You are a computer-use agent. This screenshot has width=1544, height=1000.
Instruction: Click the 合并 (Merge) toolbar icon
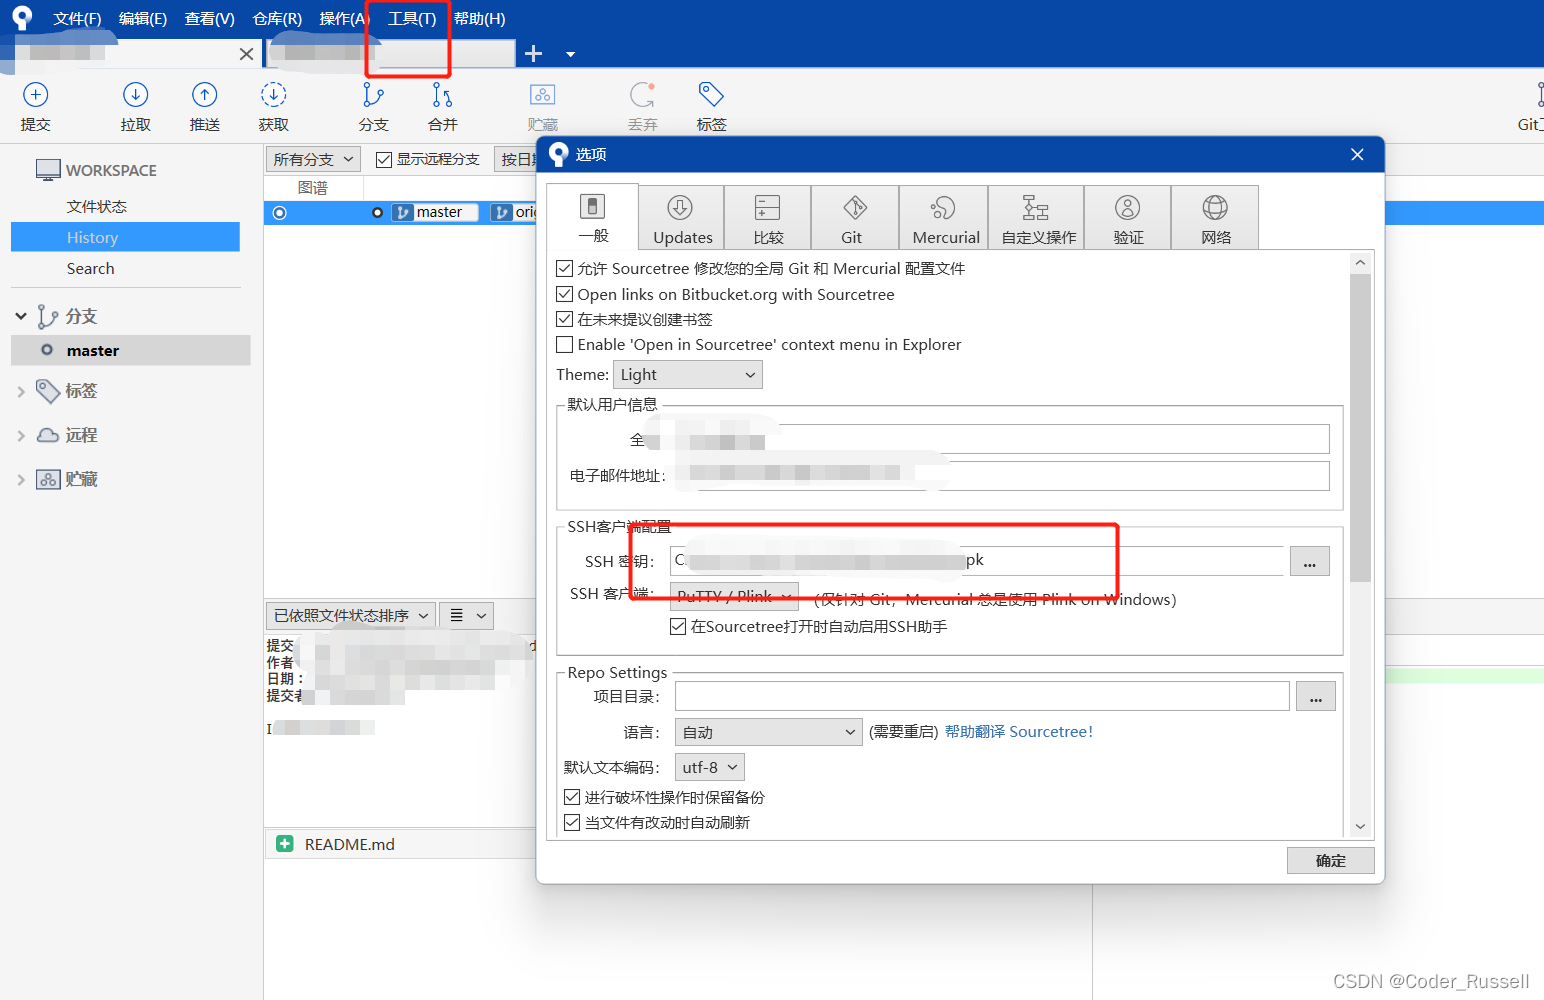pyautogui.click(x=442, y=95)
